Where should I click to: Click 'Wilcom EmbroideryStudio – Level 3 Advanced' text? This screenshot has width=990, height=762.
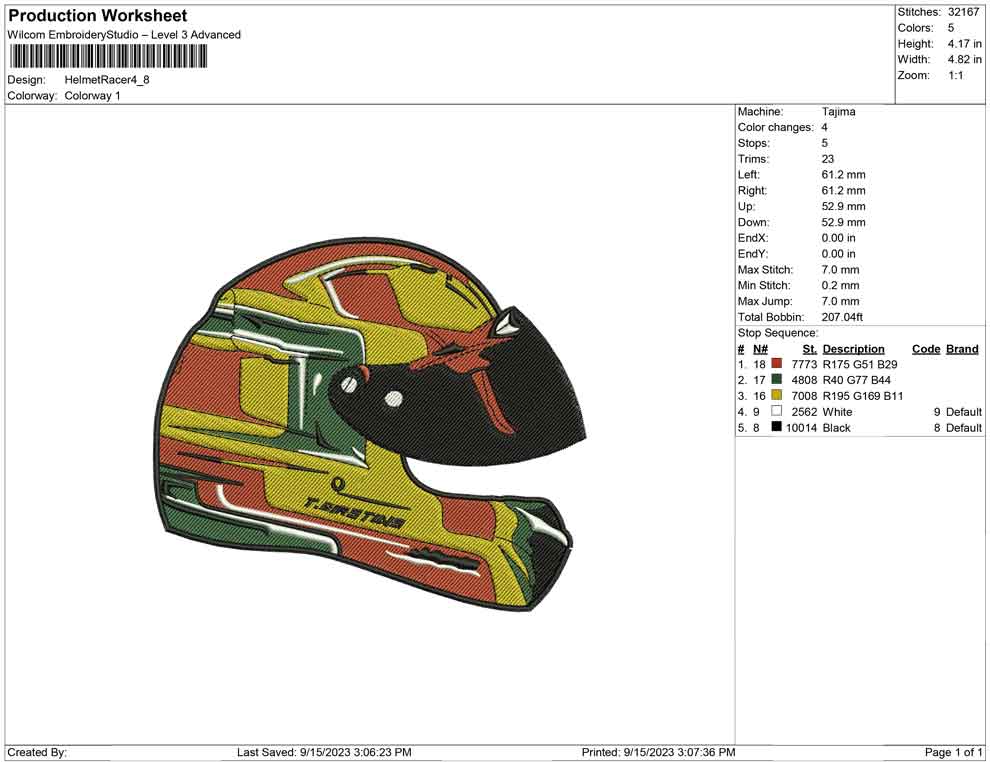click(x=124, y=35)
